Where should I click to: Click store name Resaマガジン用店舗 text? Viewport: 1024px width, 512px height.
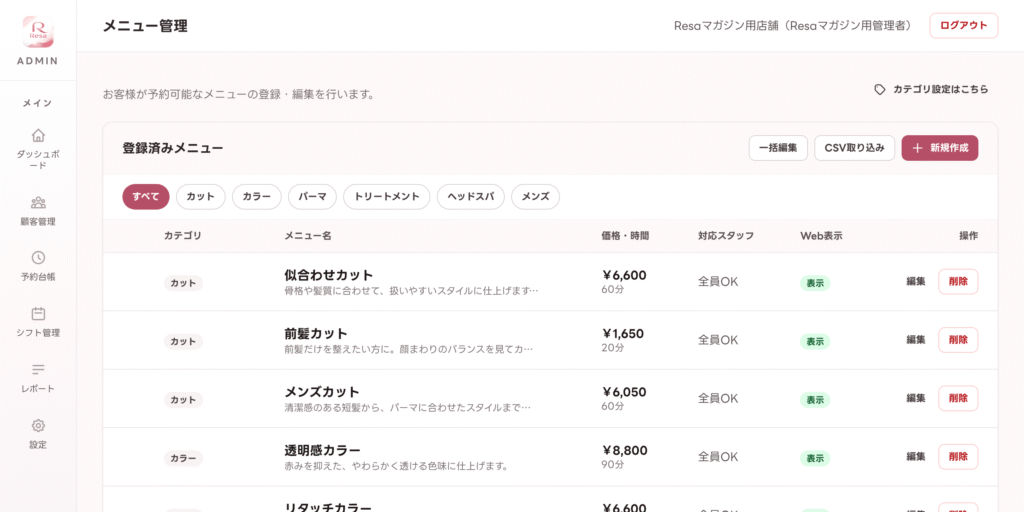(726, 25)
